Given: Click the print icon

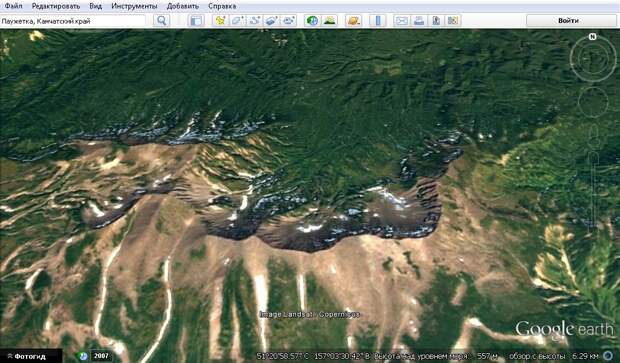Looking at the screenshot, I should pos(419,21).
